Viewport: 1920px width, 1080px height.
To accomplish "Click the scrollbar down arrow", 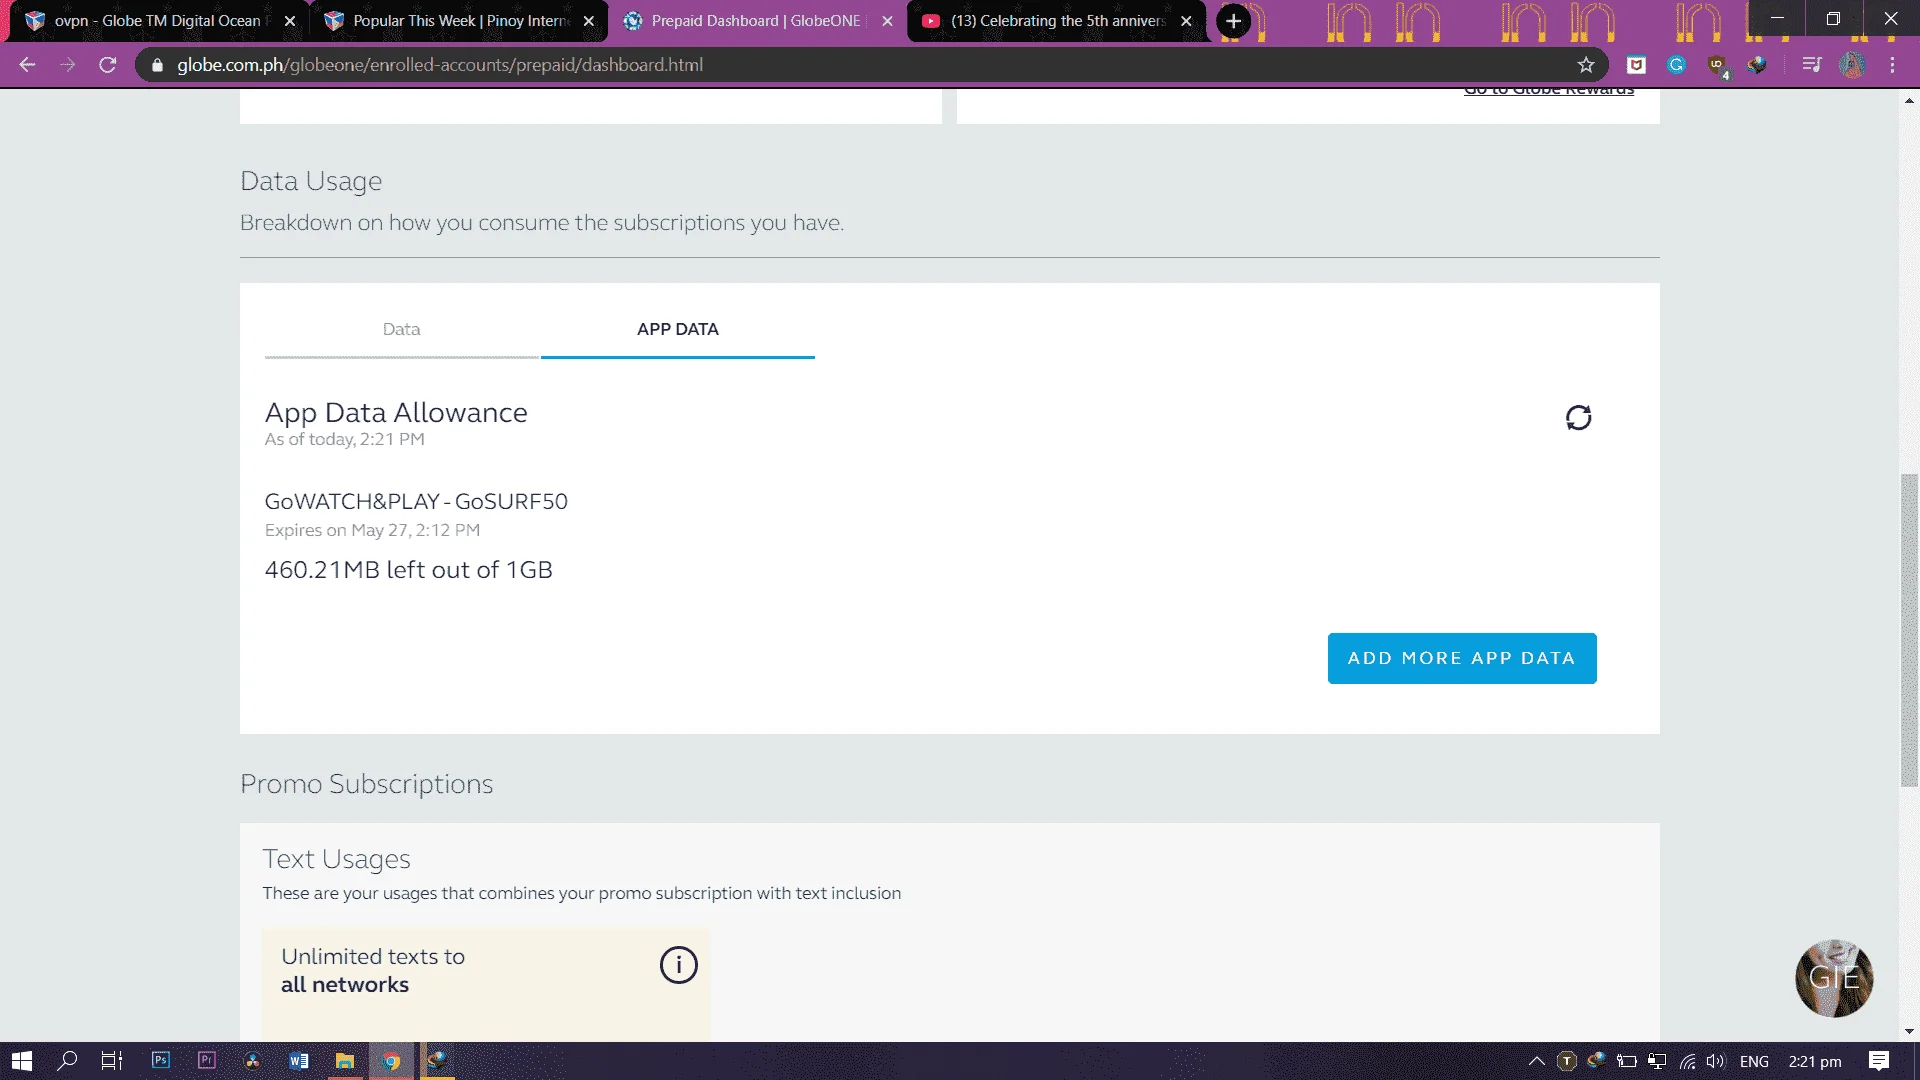I will tap(1909, 1031).
